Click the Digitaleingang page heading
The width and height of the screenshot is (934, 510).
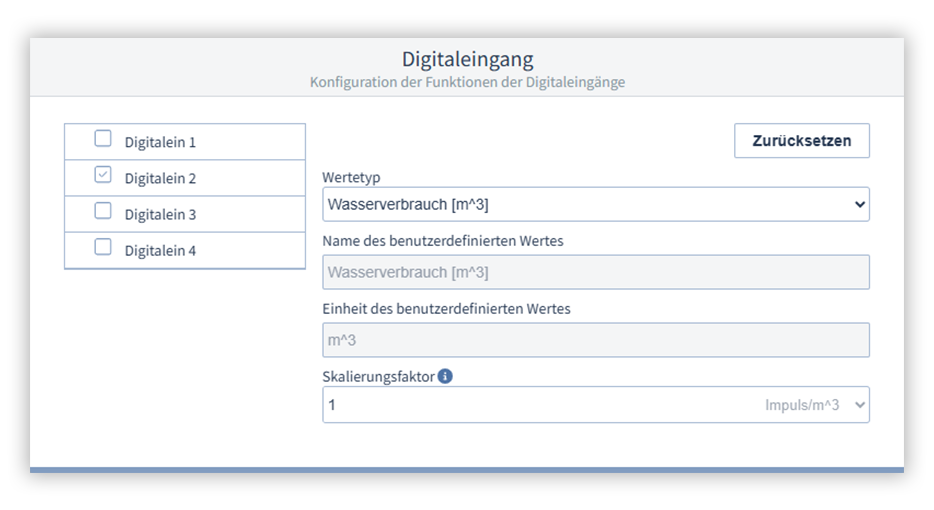[467, 59]
